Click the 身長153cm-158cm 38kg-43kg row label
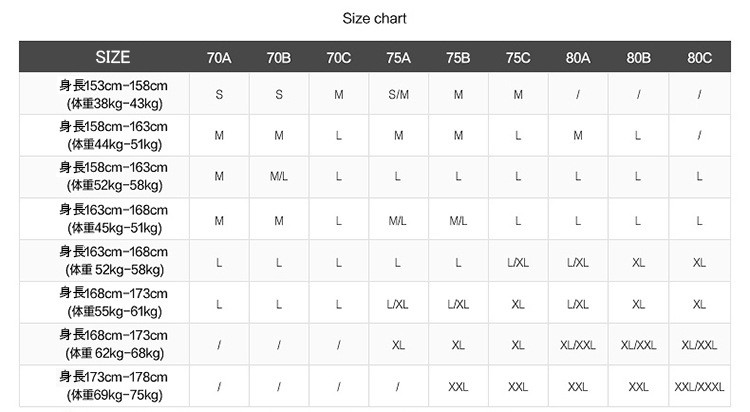The width and height of the screenshot is (750, 412). coord(114,94)
